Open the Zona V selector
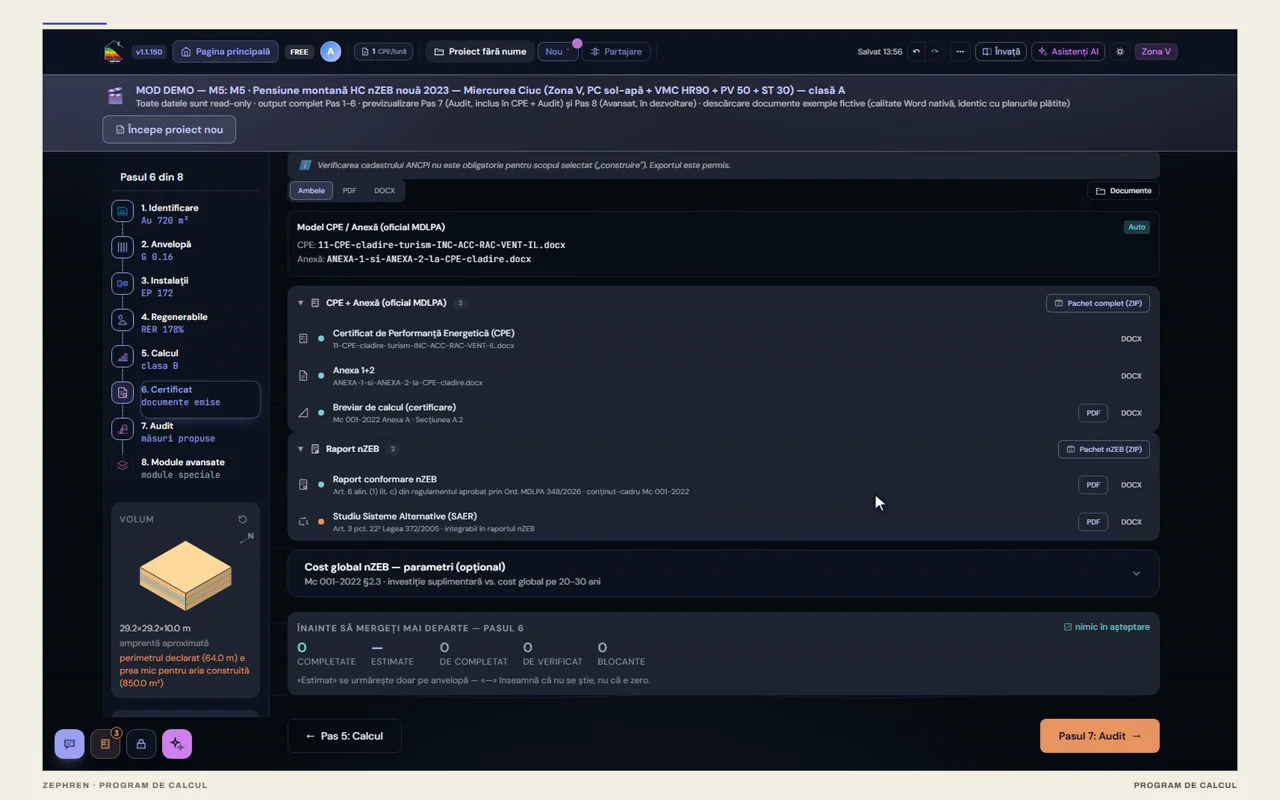The image size is (1280, 800). [x=1156, y=52]
